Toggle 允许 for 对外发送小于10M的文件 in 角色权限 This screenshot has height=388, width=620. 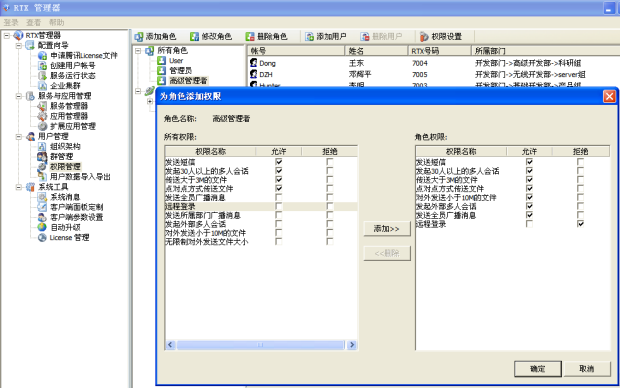pos(529,197)
